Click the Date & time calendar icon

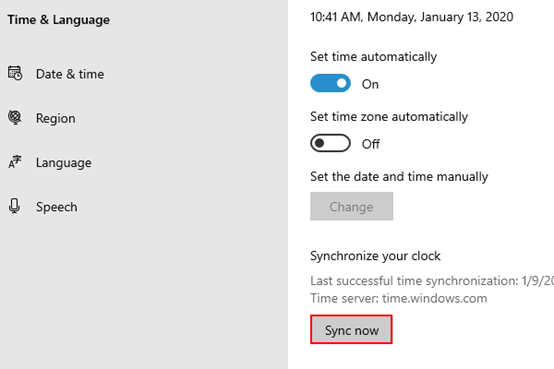15,73
